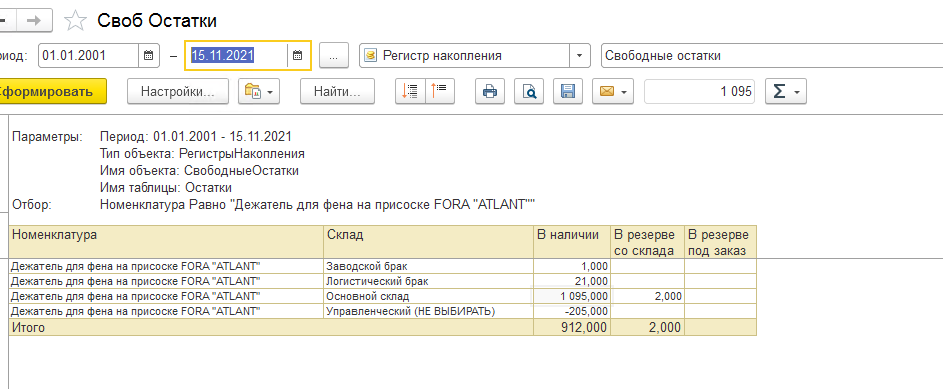Send report by email envelope button

(x=613, y=91)
